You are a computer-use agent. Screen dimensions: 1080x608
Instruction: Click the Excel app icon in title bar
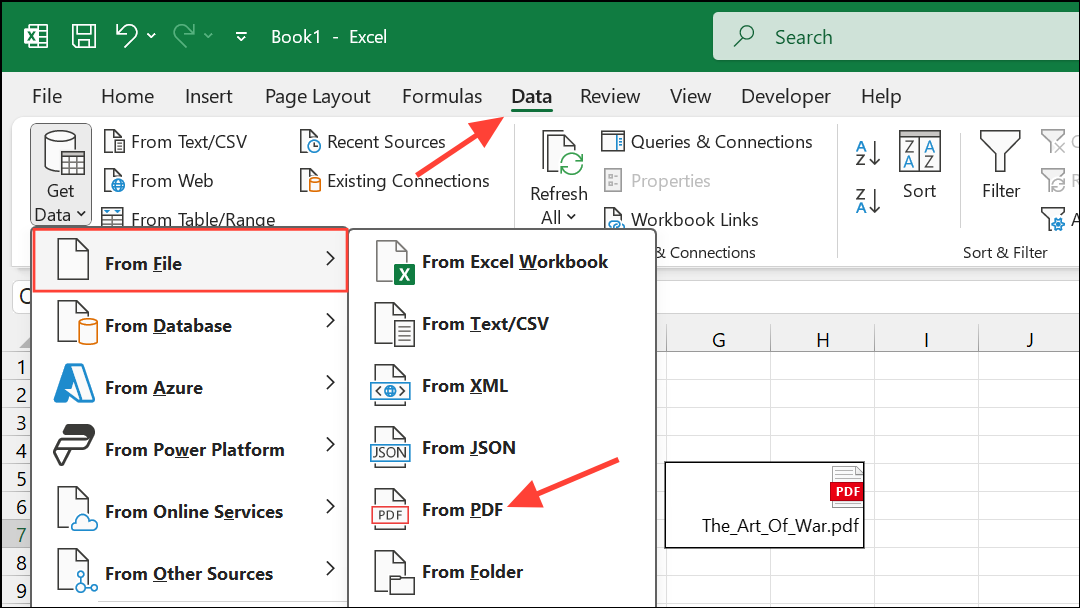tap(36, 36)
